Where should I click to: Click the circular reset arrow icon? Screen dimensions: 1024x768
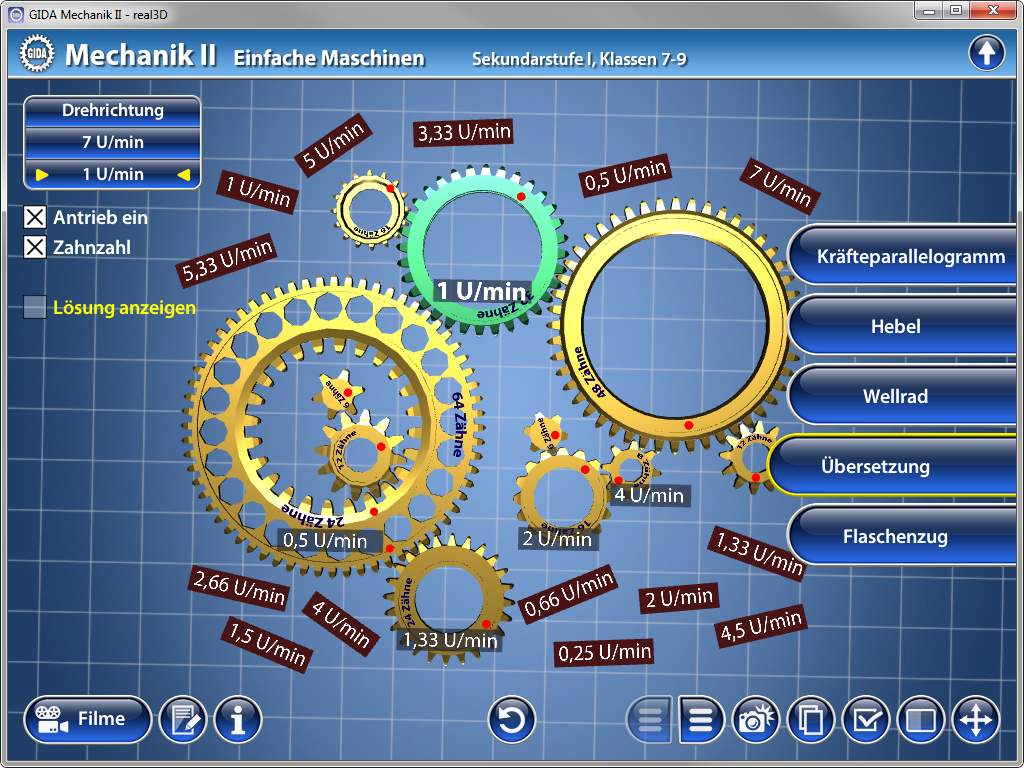(512, 719)
